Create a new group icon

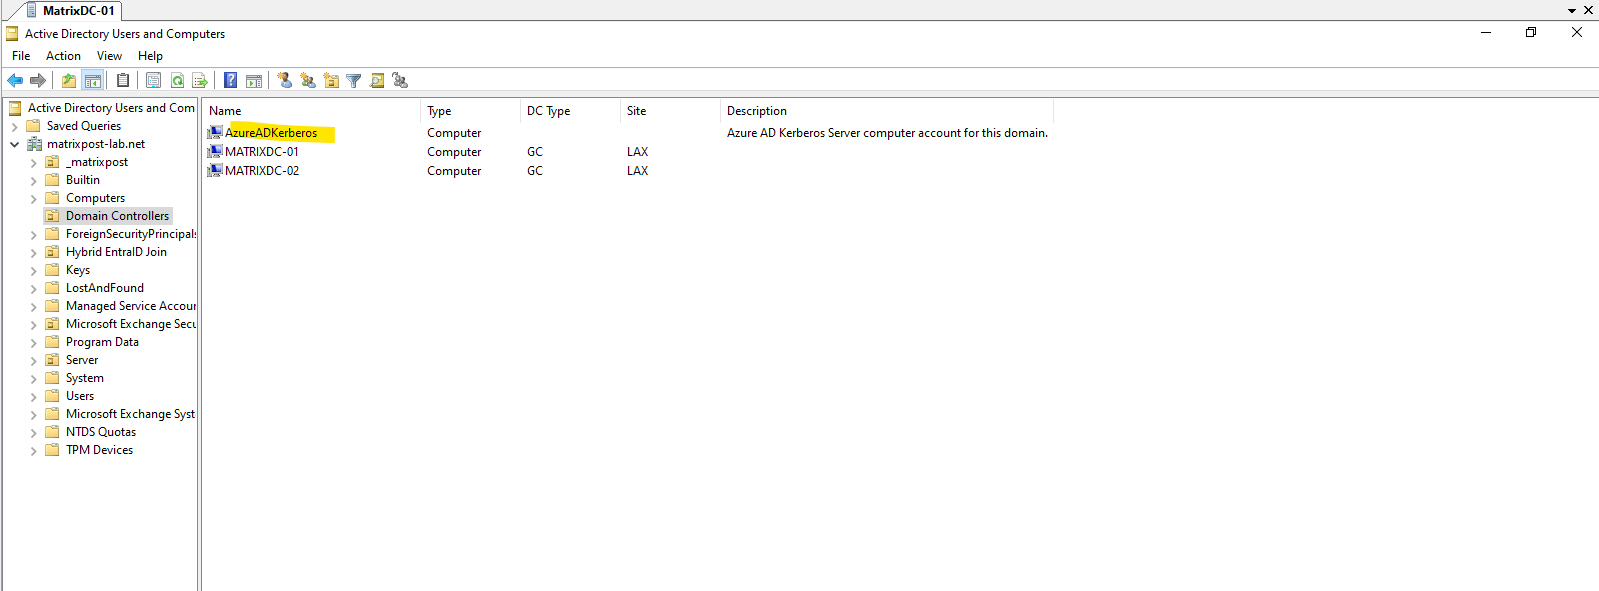click(308, 81)
